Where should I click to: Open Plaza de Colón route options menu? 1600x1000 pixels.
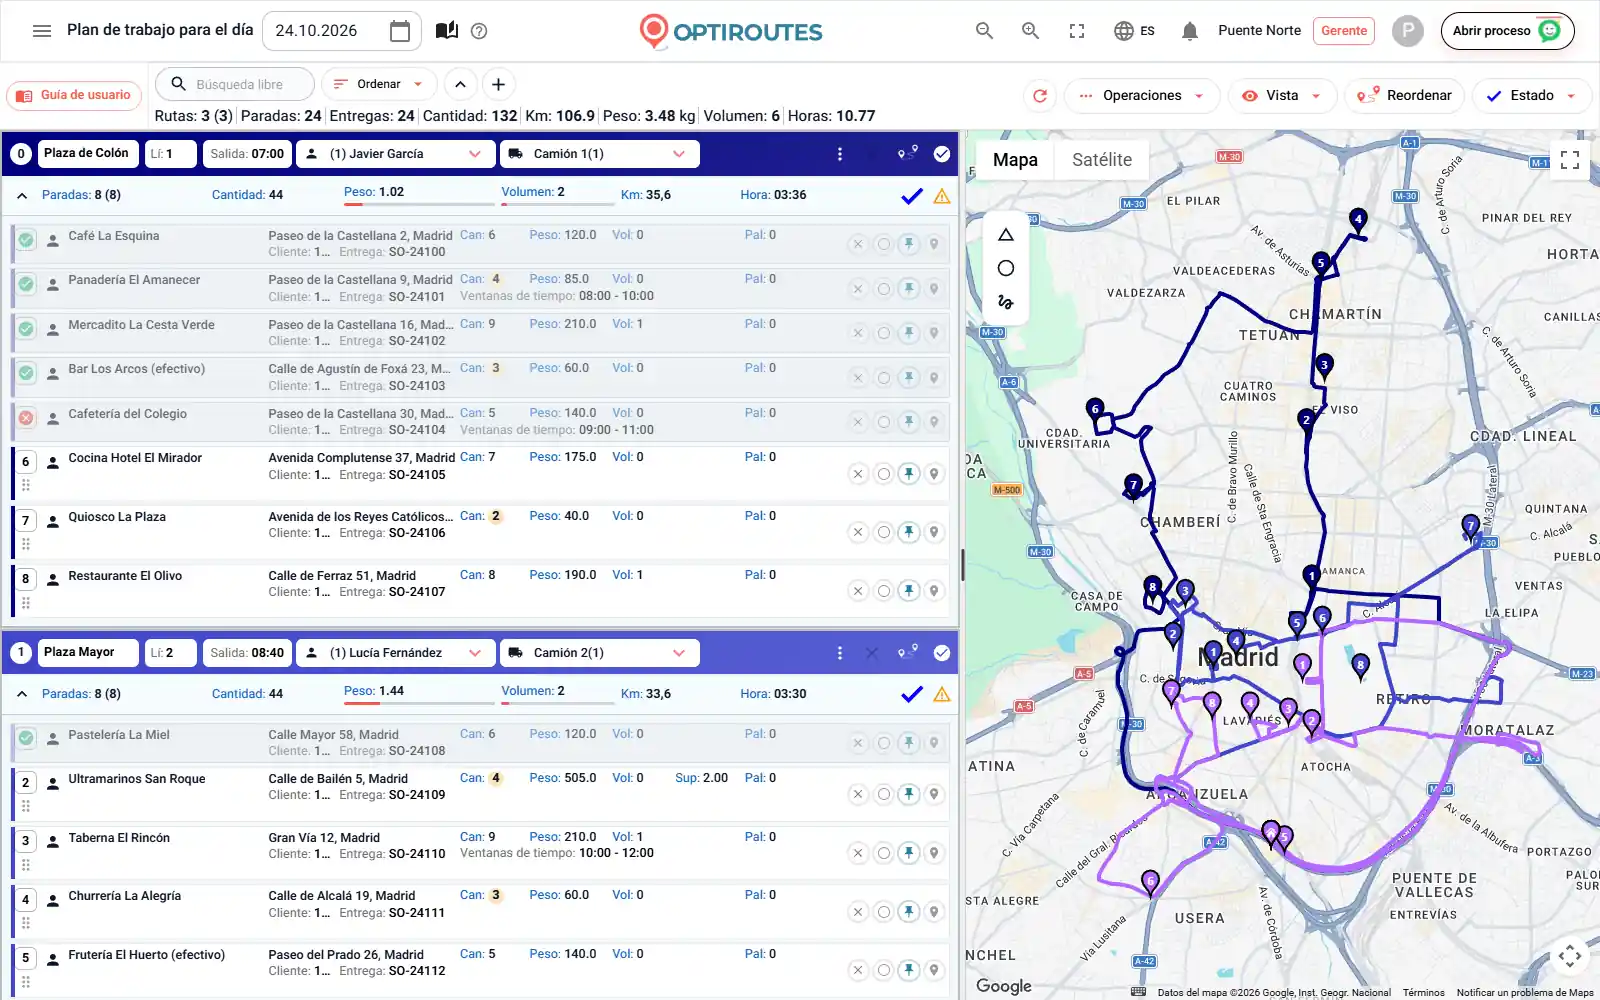[839, 154]
